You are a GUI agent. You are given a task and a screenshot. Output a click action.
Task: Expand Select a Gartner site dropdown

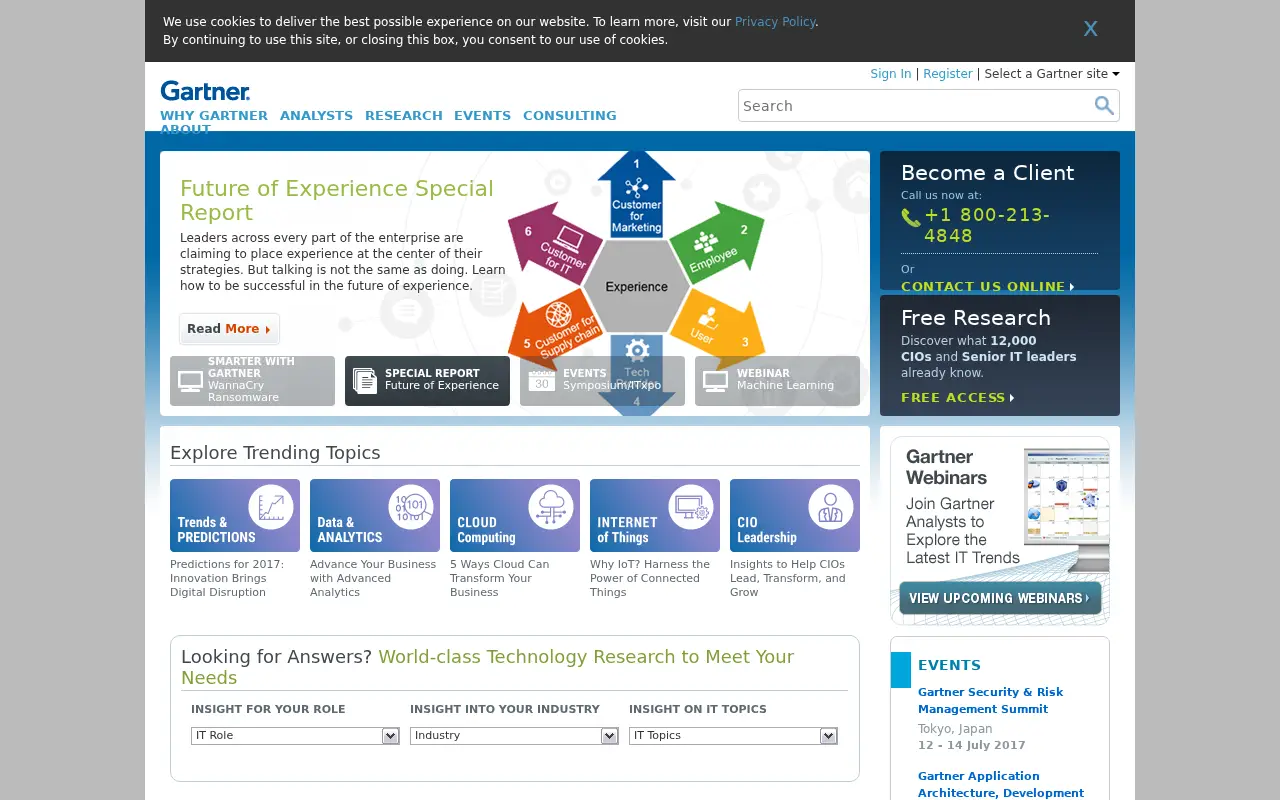pyautogui.click(x=1052, y=74)
